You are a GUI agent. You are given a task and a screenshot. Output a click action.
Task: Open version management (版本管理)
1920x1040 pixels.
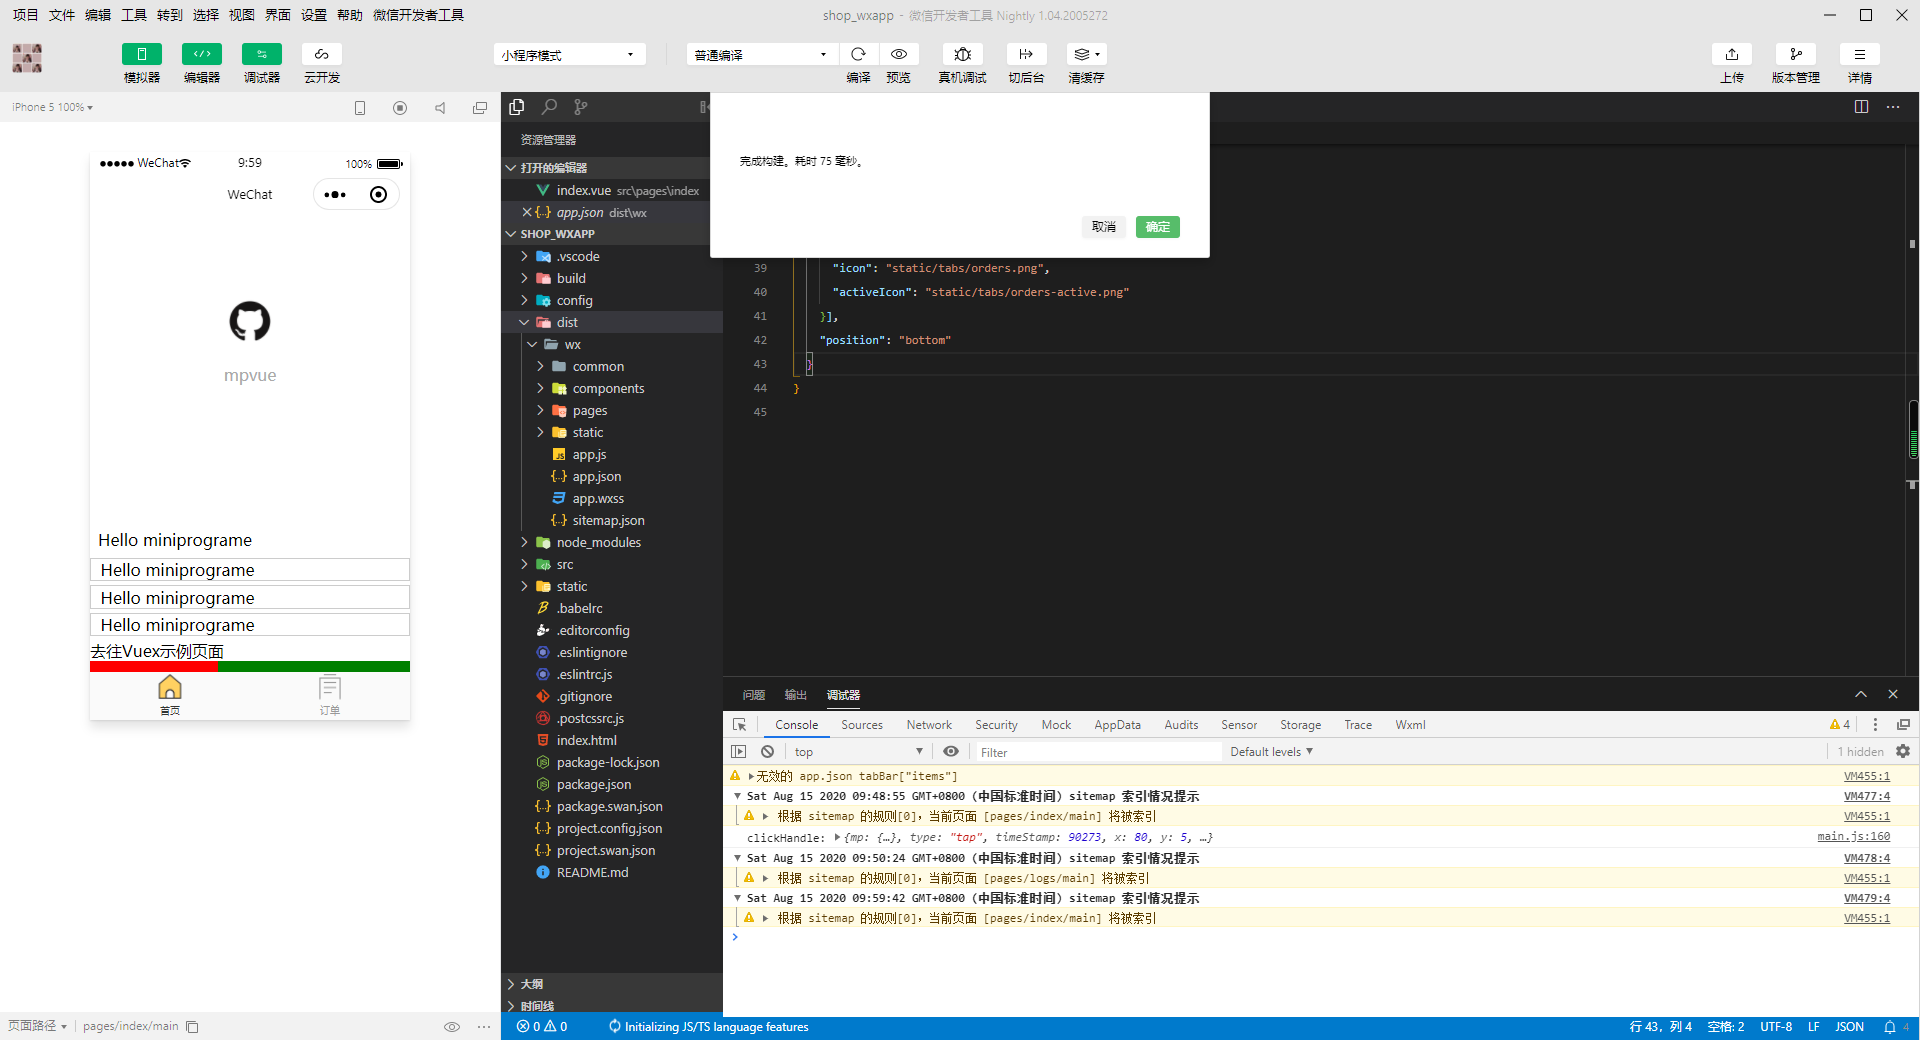[x=1796, y=54]
